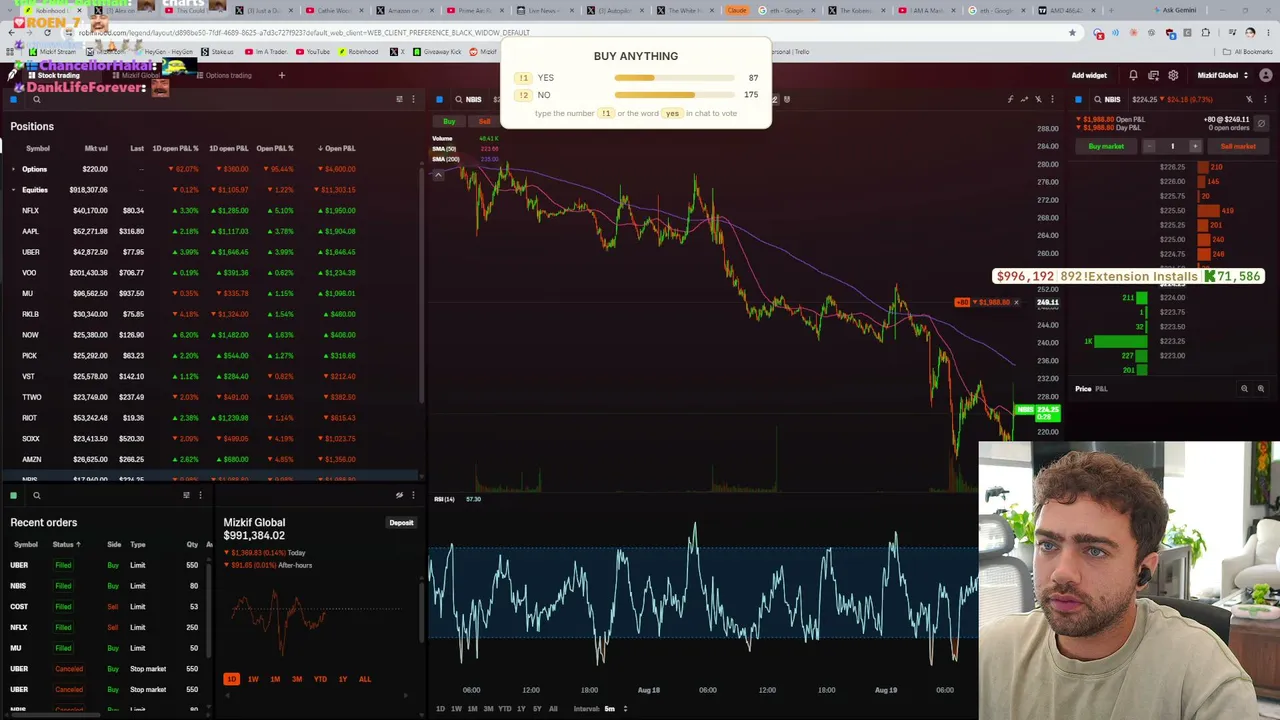Select YTD range on portfolio chart
The height and width of the screenshot is (720, 1280).
(320, 679)
